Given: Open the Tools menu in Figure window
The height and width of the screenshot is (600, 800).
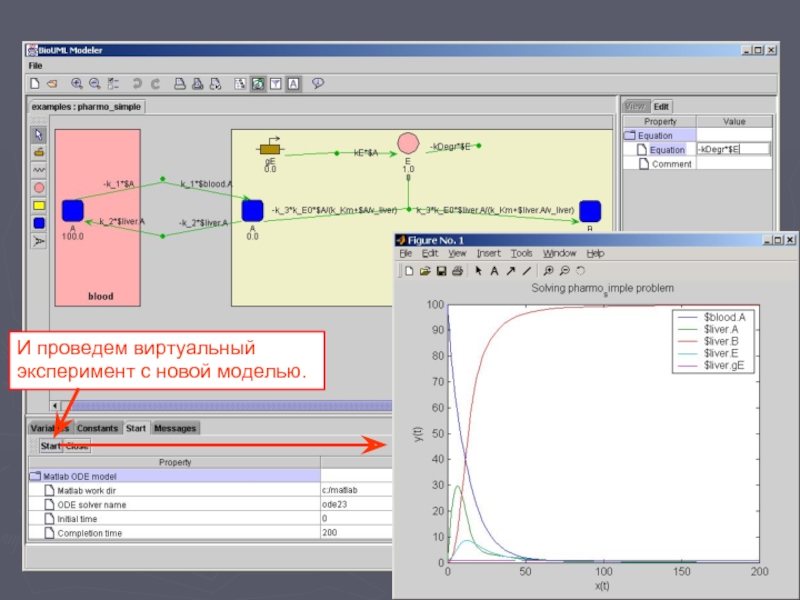Looking at the screenshot, I should (521, 254).
